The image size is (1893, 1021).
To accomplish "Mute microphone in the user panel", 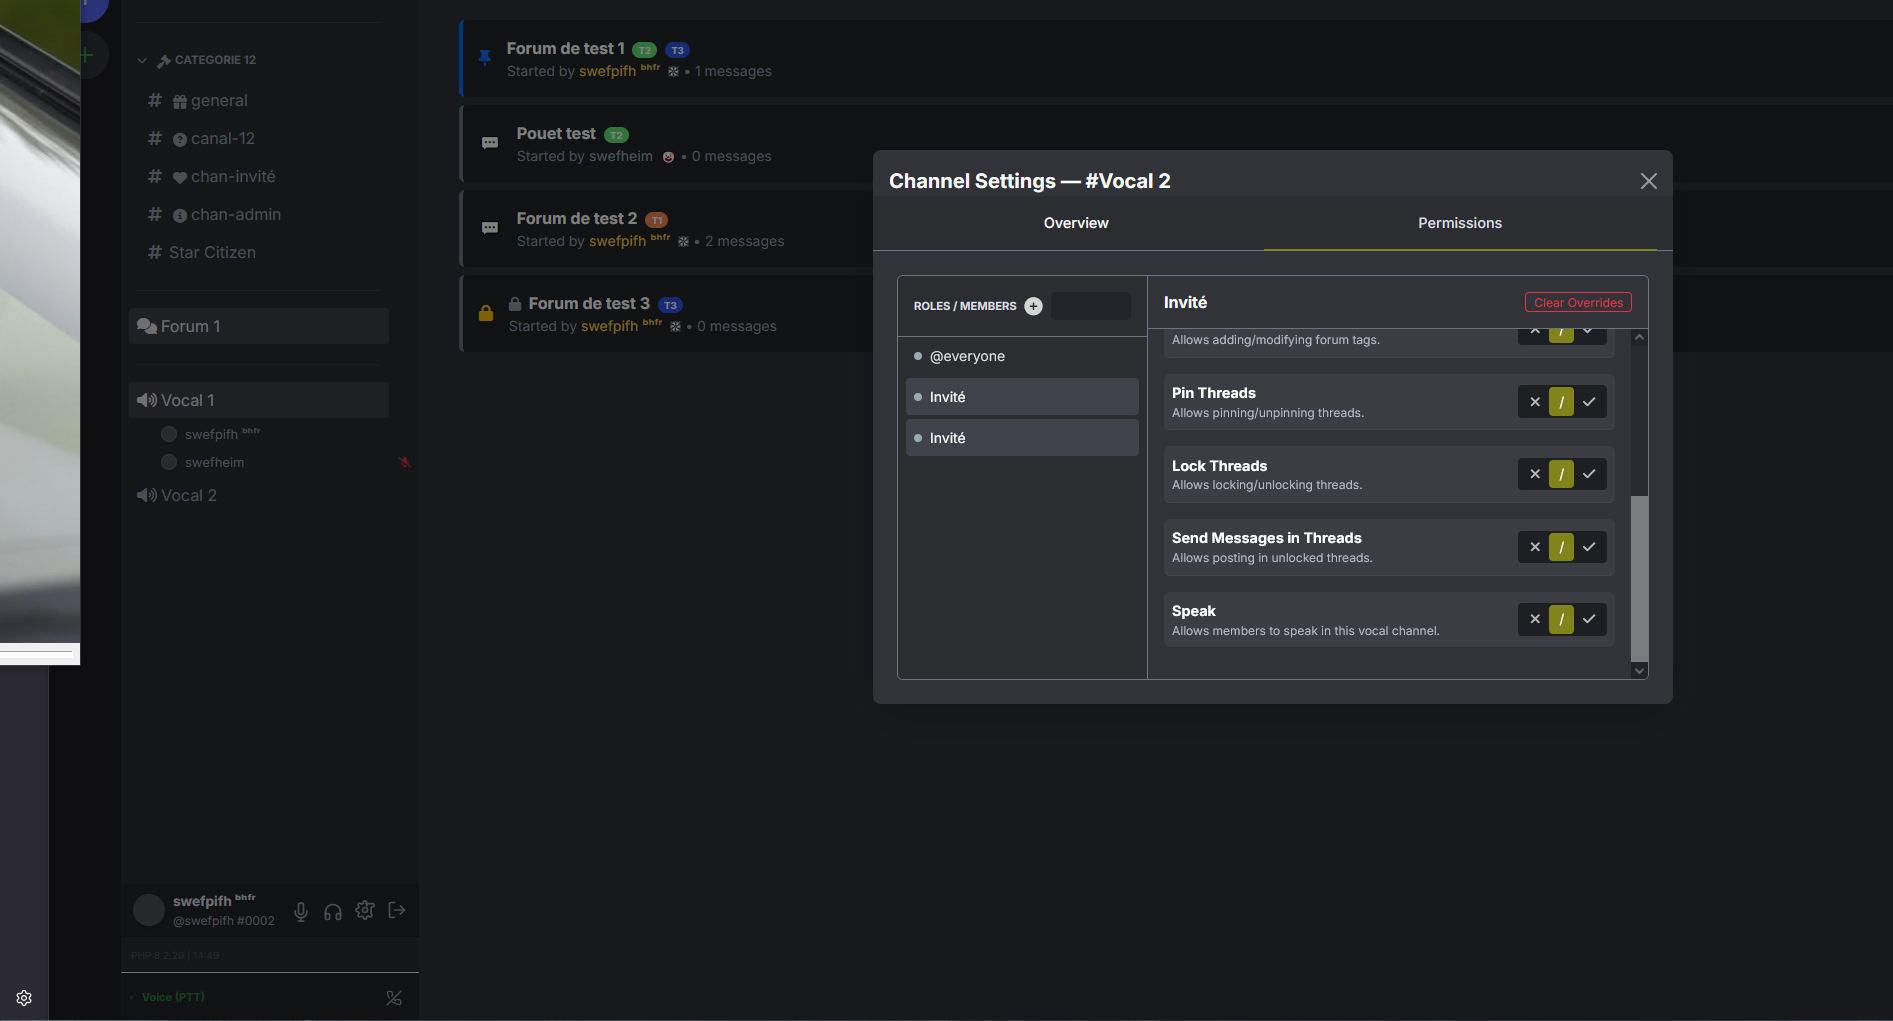I will coord(301,911).
